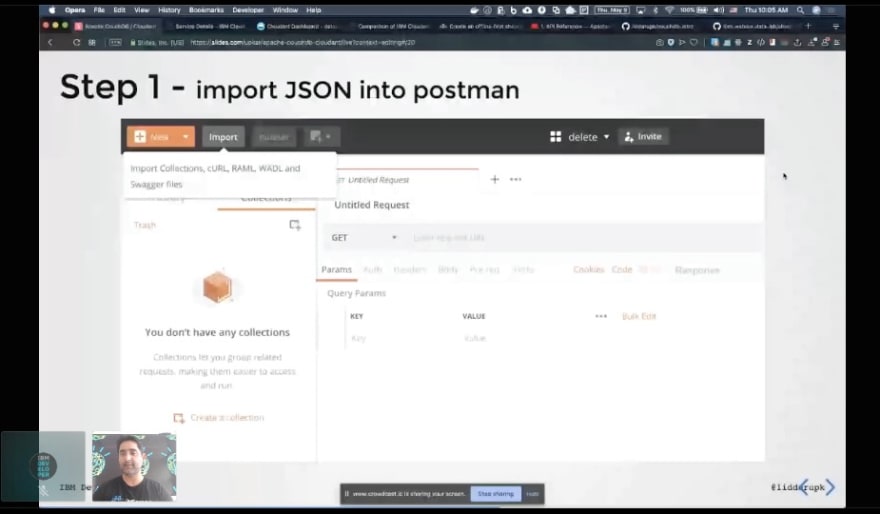Screen dimensions: 880x514
Task: Open the new window icon dropdown
Action: (x=321, y=136)
